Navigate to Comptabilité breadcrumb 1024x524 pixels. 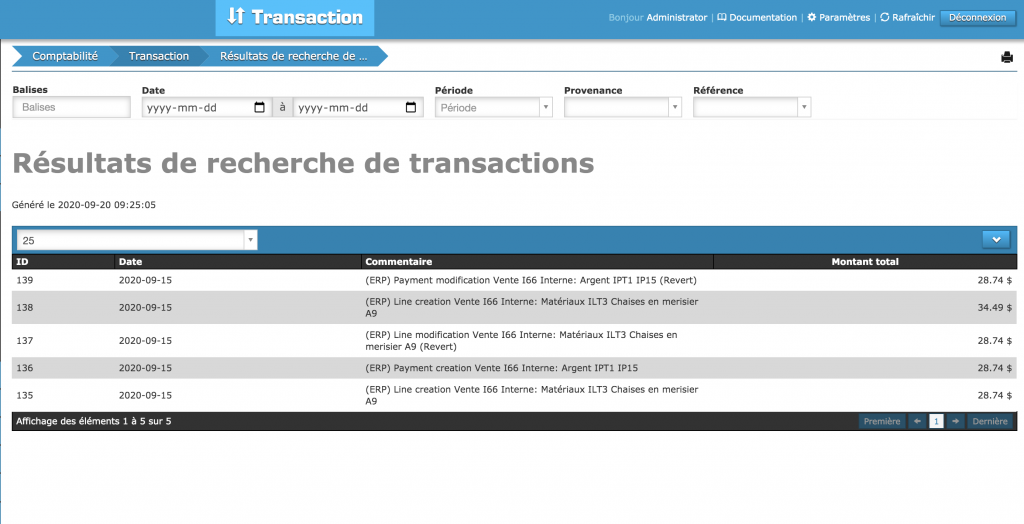tap(64, 56)
